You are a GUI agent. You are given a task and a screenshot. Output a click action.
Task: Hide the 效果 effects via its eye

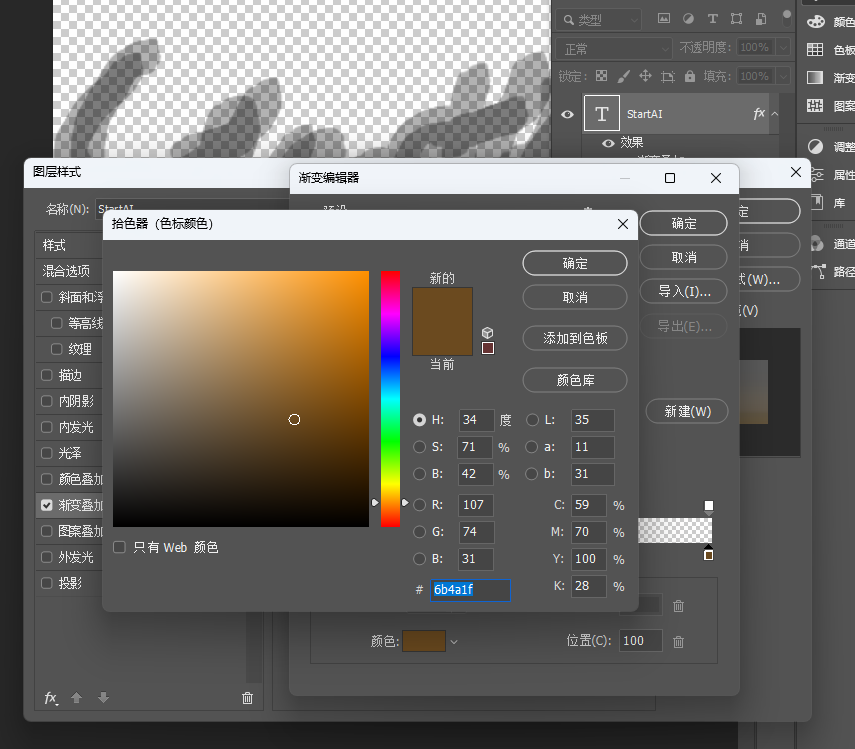608,143
